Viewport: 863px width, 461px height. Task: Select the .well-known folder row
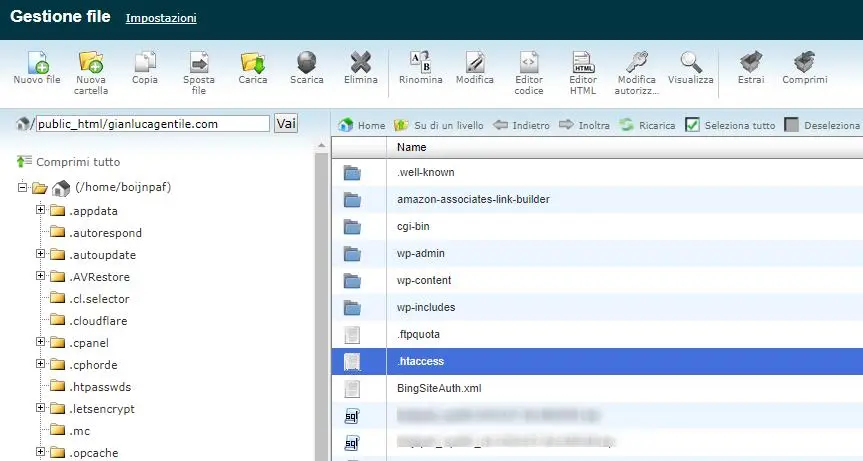coord(597,173)
